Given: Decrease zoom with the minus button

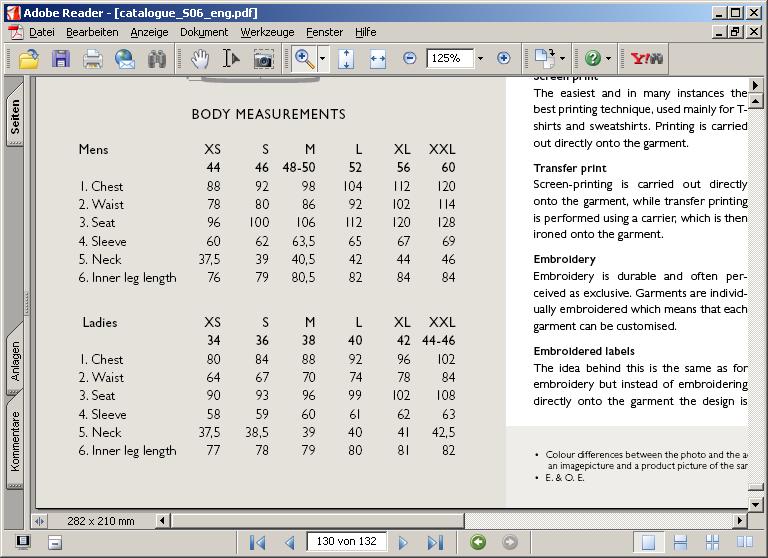Looking at the screenshot, I should (x=409, y=58).
